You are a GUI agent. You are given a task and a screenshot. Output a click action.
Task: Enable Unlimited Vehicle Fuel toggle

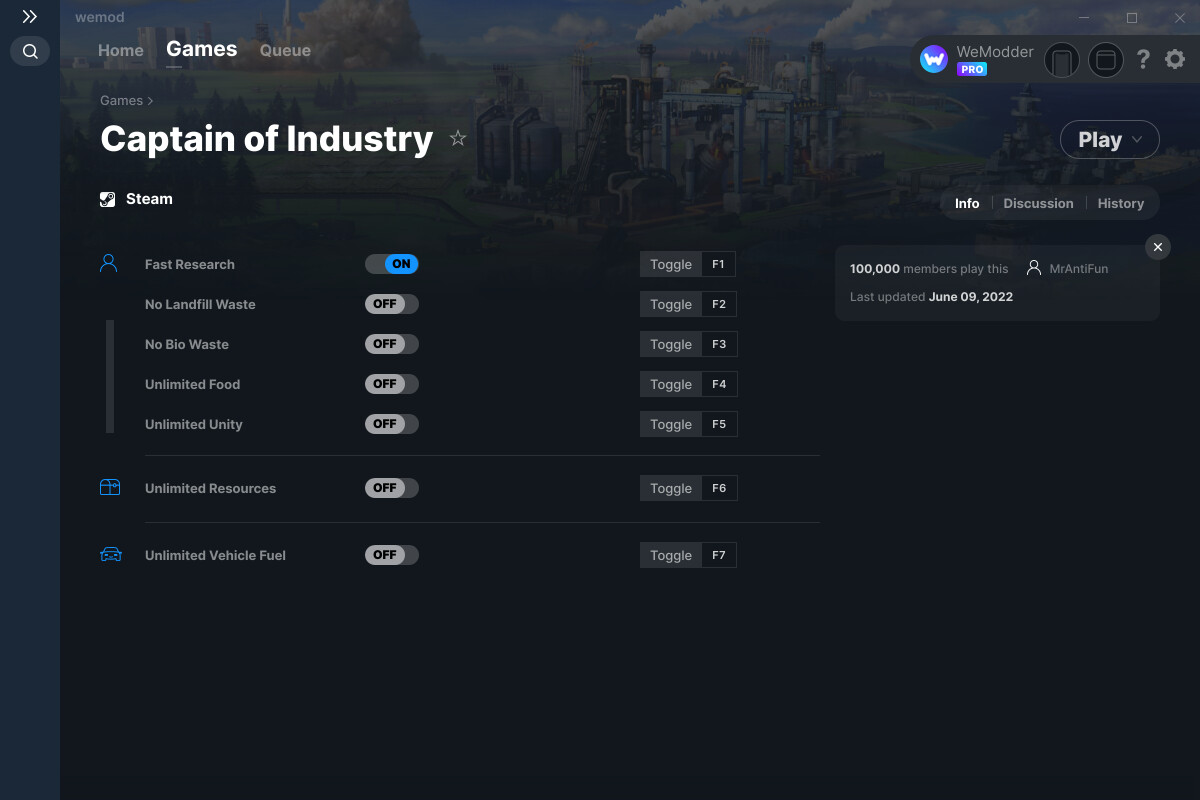click(392, 555)
